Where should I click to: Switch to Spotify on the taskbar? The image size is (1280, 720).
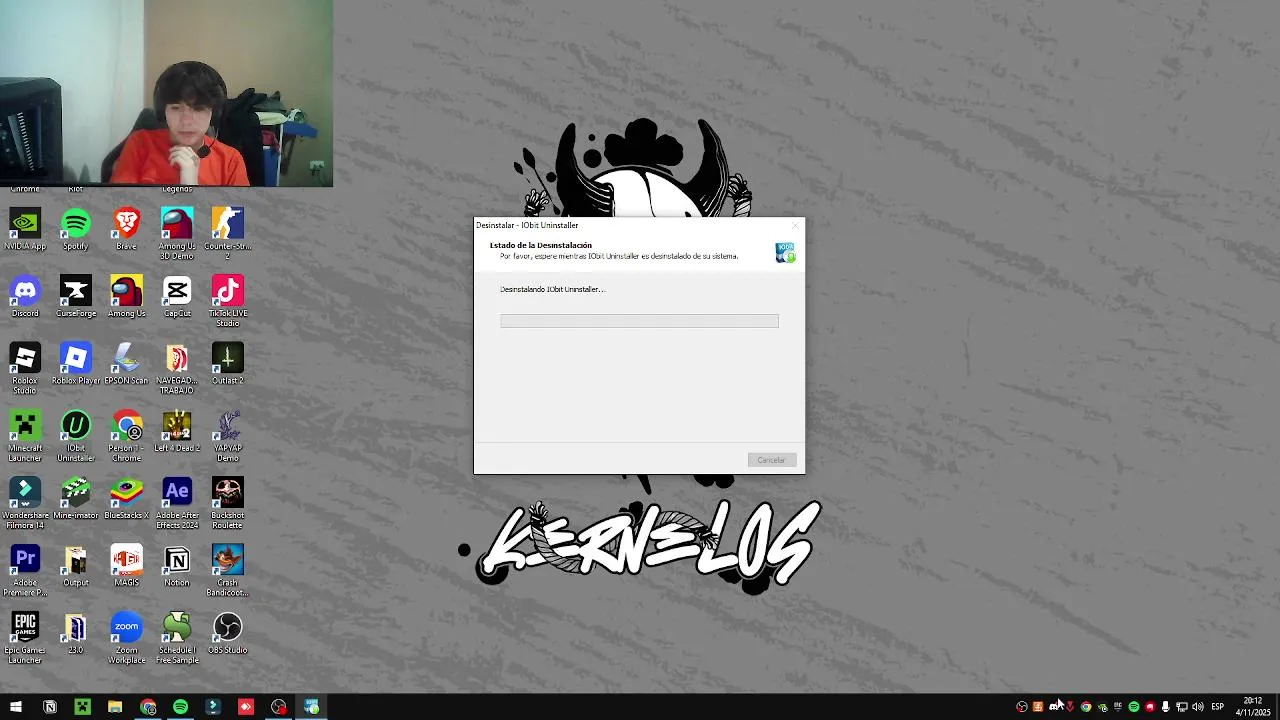click(180, 707)
